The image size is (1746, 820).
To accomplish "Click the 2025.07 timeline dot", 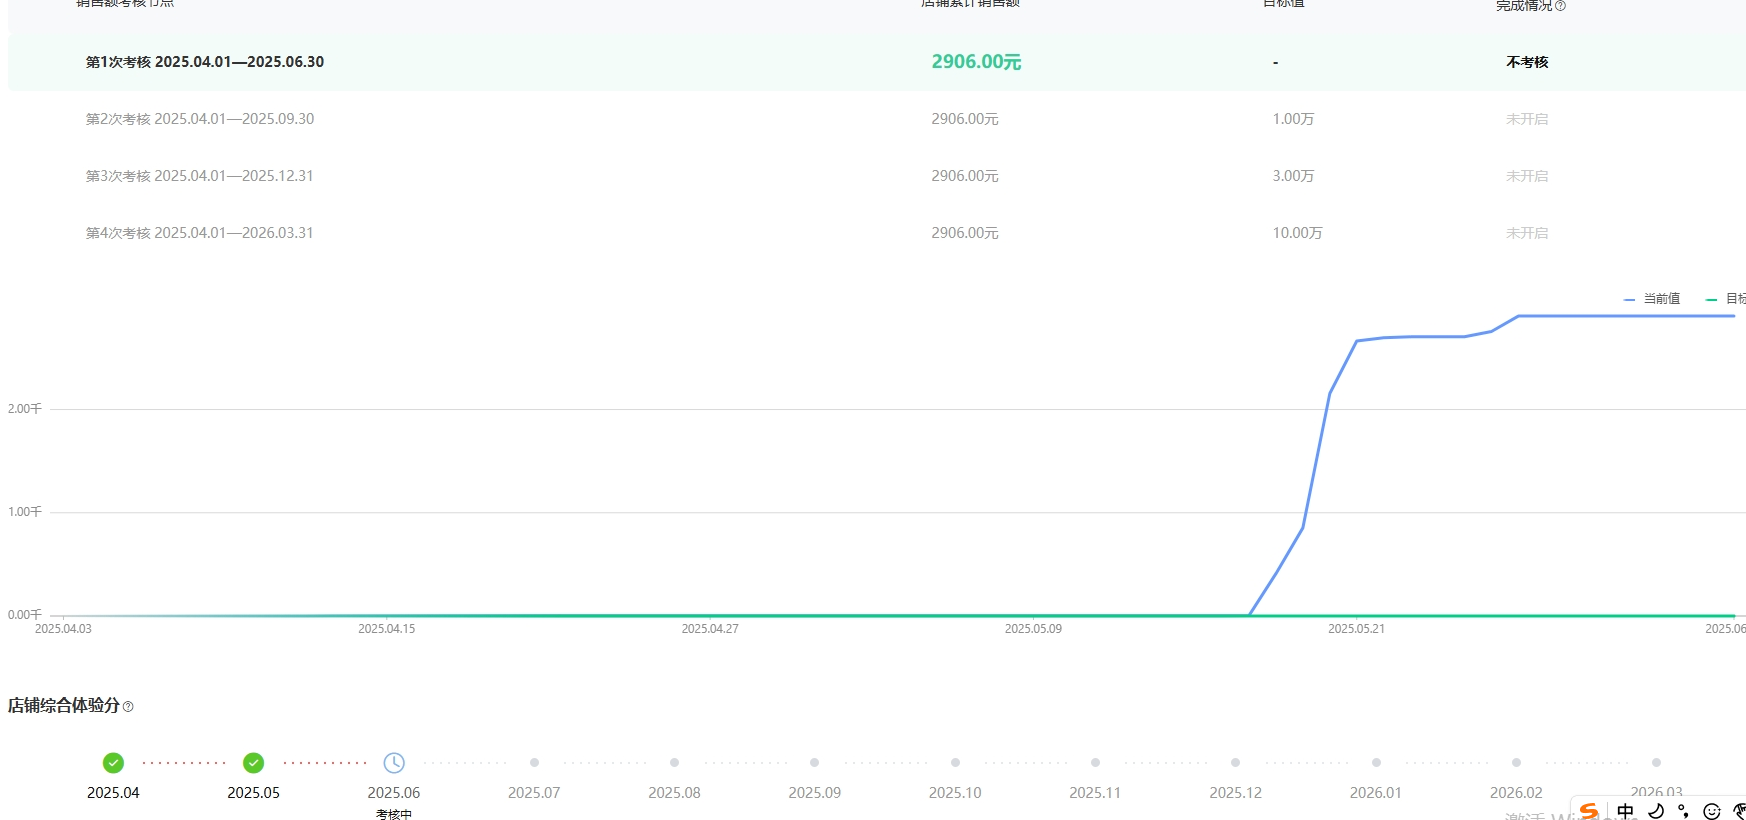I will pyautogui.click(x=534, y=763).
